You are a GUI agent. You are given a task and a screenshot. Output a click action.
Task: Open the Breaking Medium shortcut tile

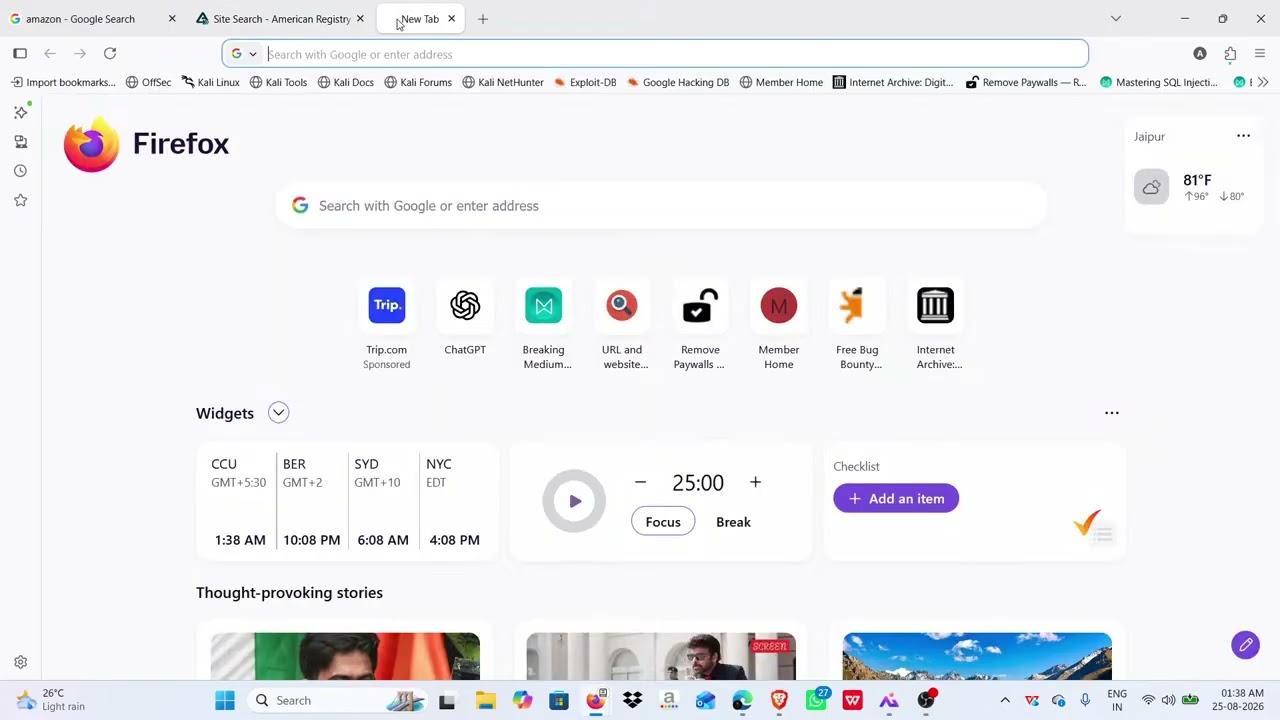544,324
